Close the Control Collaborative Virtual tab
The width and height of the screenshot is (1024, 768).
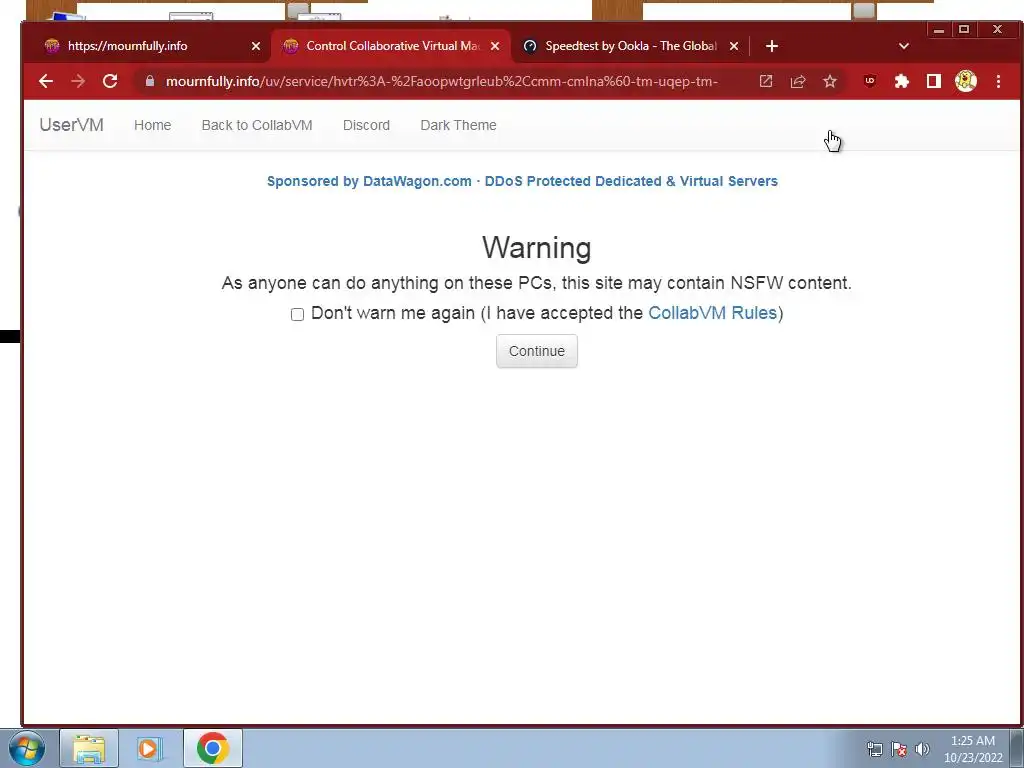(495, 46)
